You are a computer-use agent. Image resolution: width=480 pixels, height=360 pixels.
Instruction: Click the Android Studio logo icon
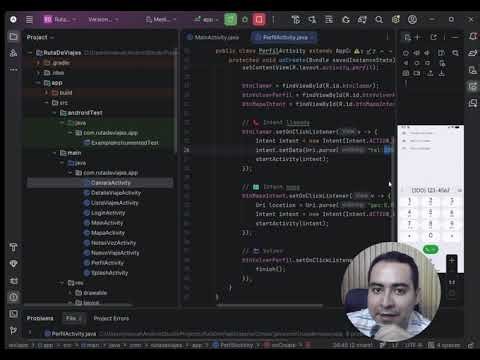(x=13, y=20)
